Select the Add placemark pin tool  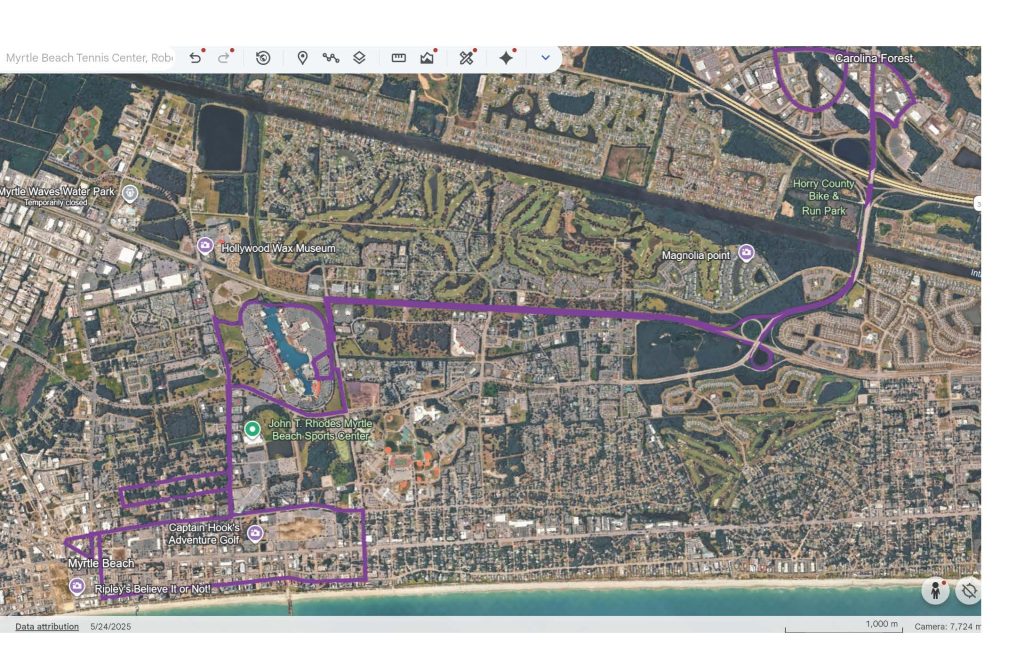tap(302, 58)
